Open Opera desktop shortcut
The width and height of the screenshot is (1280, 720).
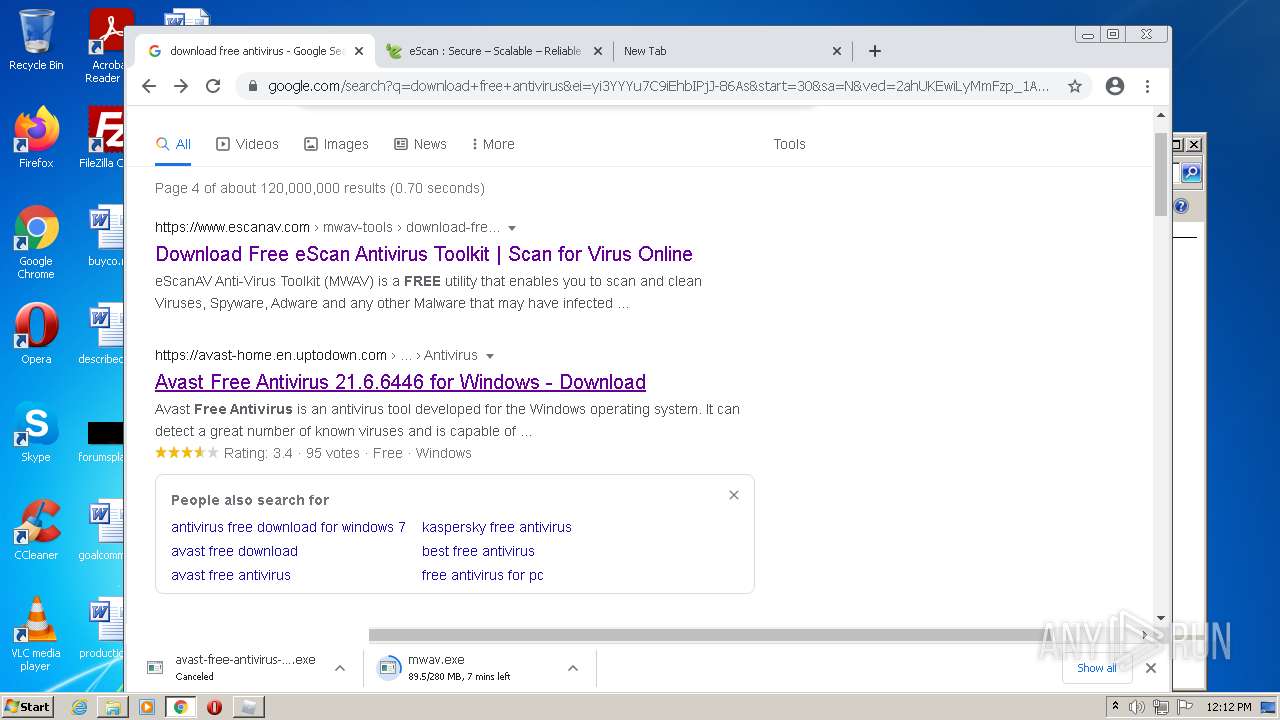point(36,333)
